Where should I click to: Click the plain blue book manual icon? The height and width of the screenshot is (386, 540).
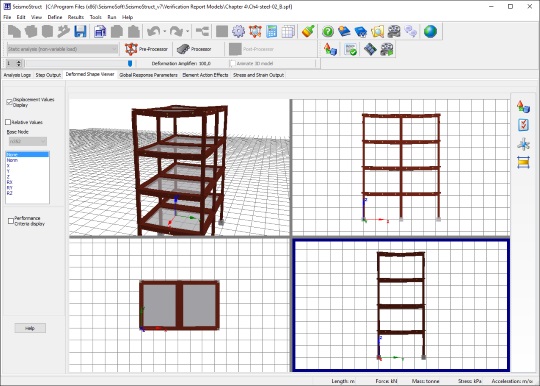click(361, 32)
